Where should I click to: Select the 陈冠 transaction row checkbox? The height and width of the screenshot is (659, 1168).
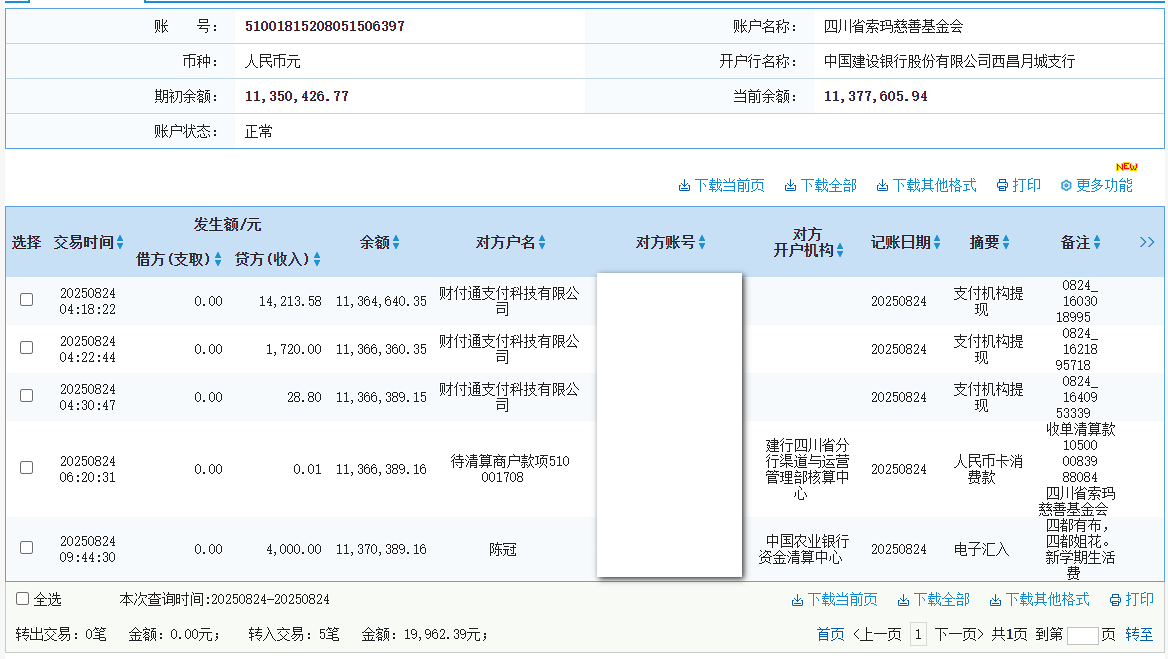[x=27, y=547]
